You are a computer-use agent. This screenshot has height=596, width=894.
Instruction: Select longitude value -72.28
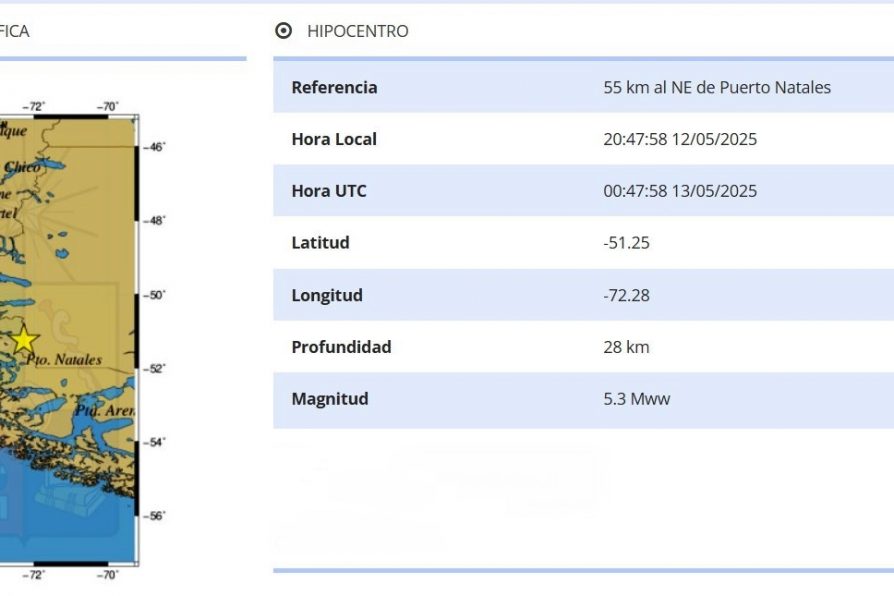point(626,295)
